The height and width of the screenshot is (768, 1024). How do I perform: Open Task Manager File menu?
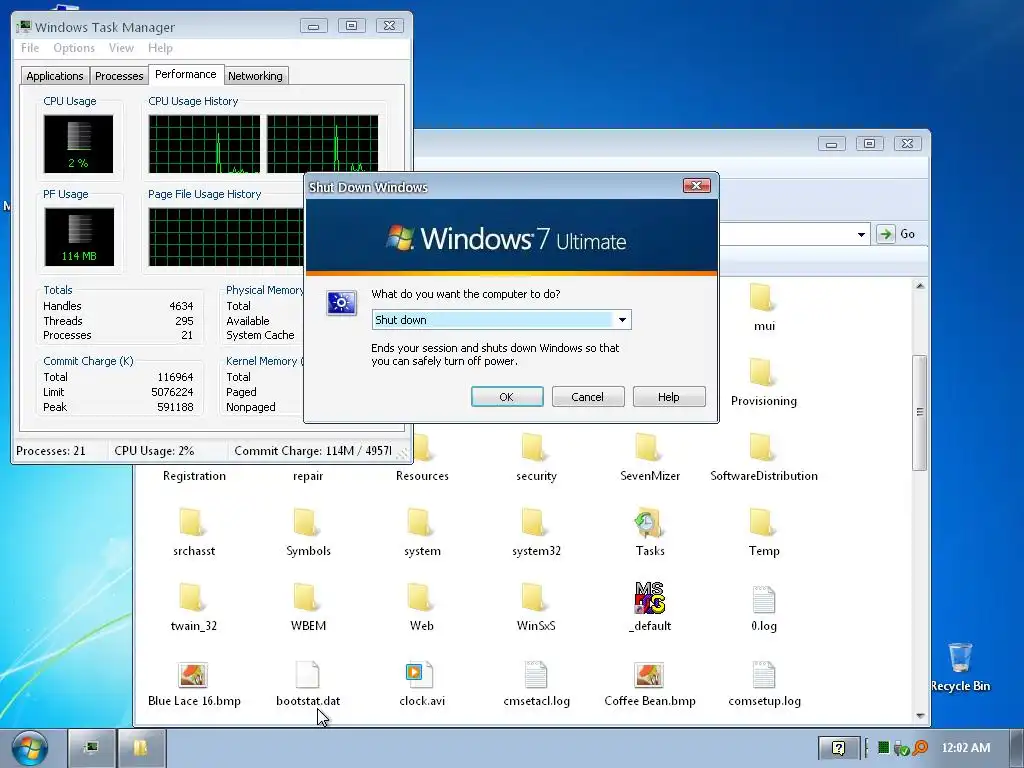pos(30,48)
